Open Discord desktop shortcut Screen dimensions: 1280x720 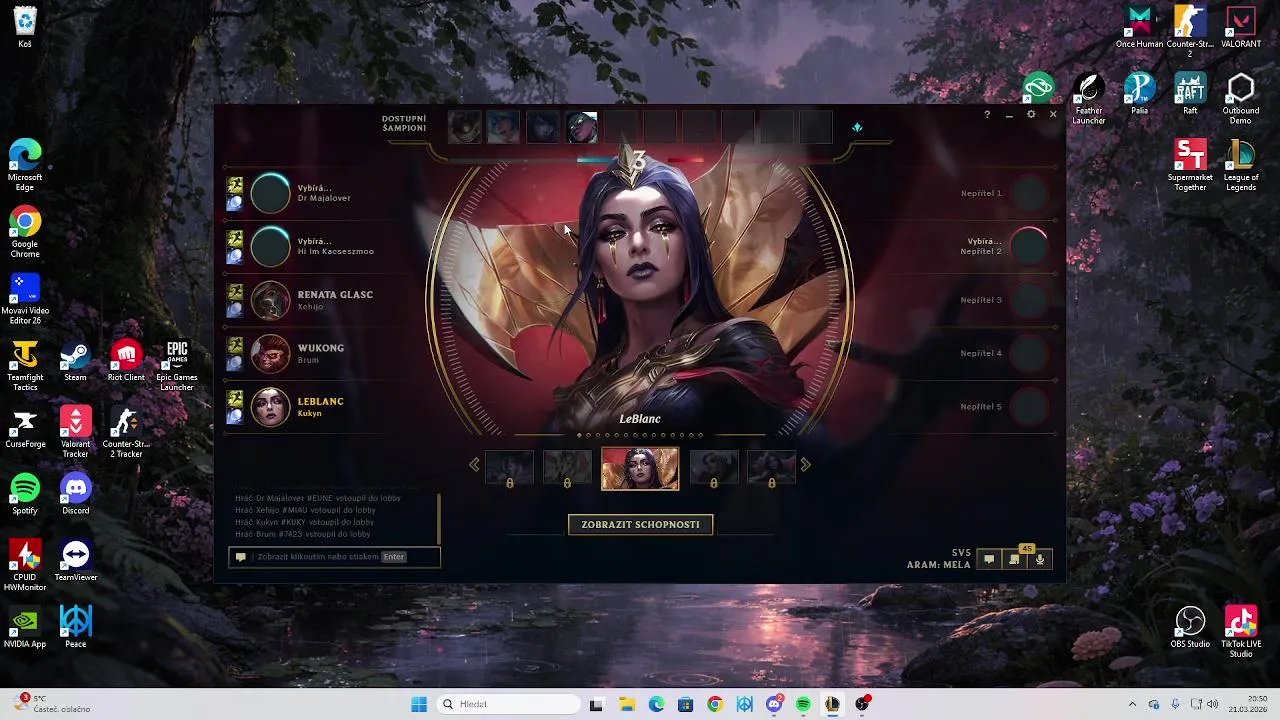tap(75, 494)
